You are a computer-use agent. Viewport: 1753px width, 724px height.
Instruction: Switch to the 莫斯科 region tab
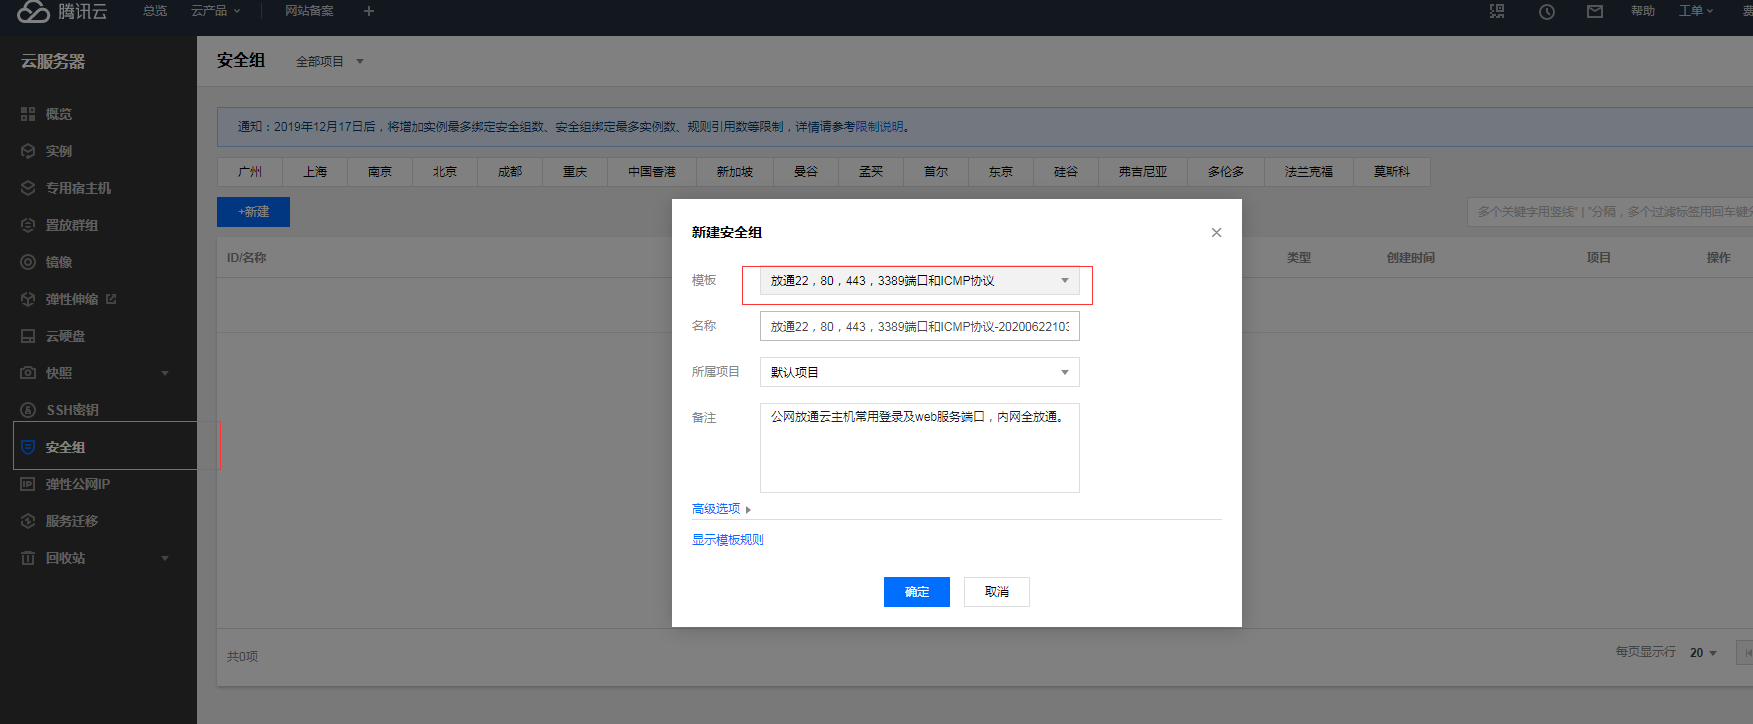pyautogui.click(x=1392, y=172)
